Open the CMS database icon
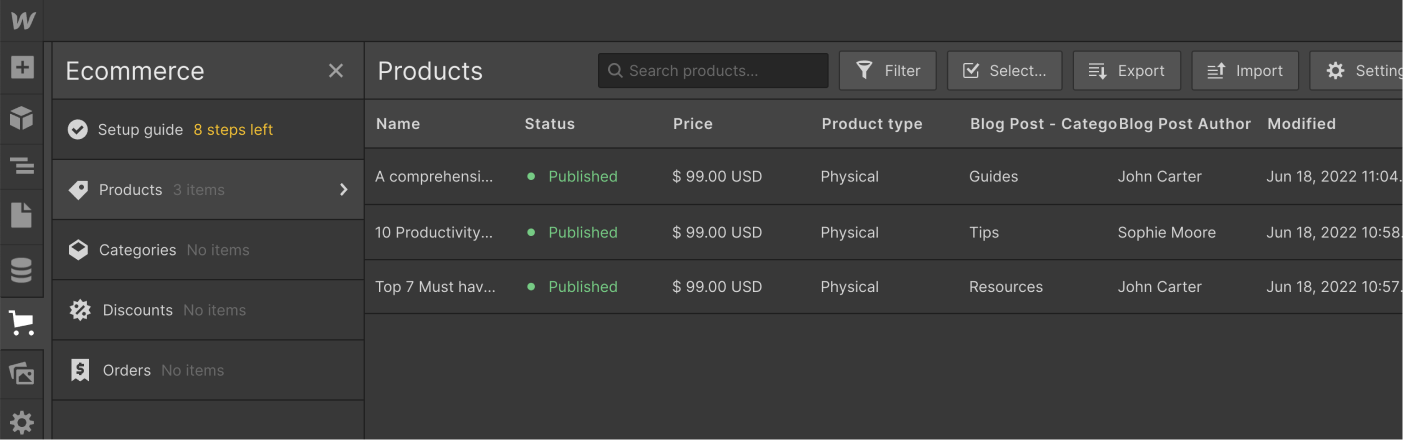The width and height of the screenshot is (1403, 440). (22, 270)
